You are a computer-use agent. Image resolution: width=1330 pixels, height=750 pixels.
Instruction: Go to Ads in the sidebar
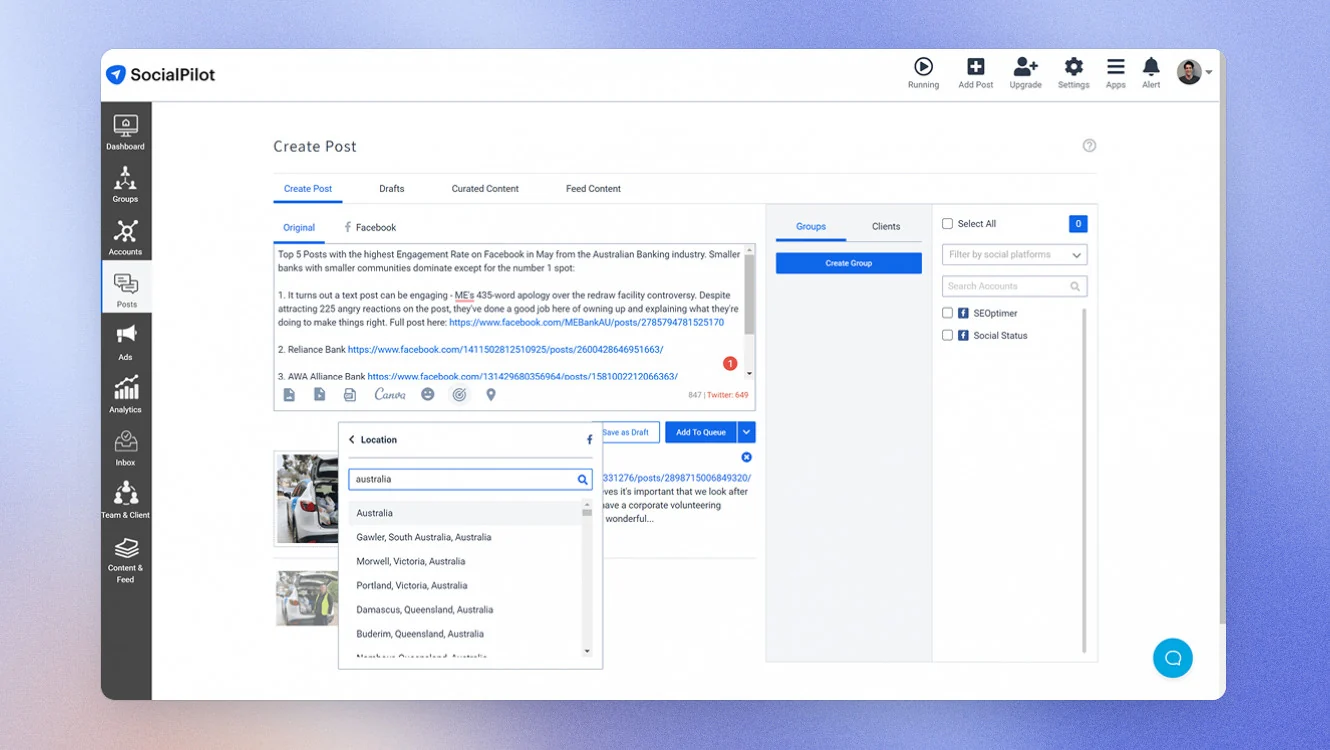click(x=125, y=341)
